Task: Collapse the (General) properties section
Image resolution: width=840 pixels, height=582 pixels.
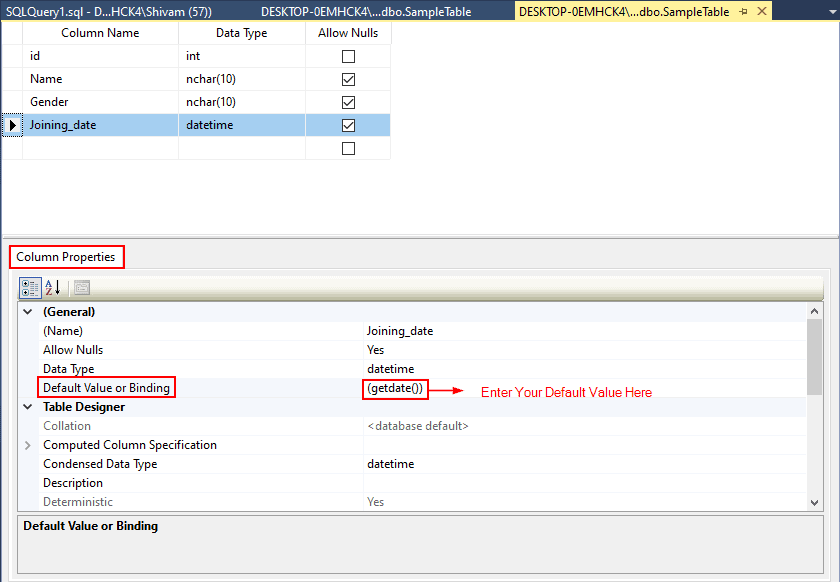Action: 27,311
